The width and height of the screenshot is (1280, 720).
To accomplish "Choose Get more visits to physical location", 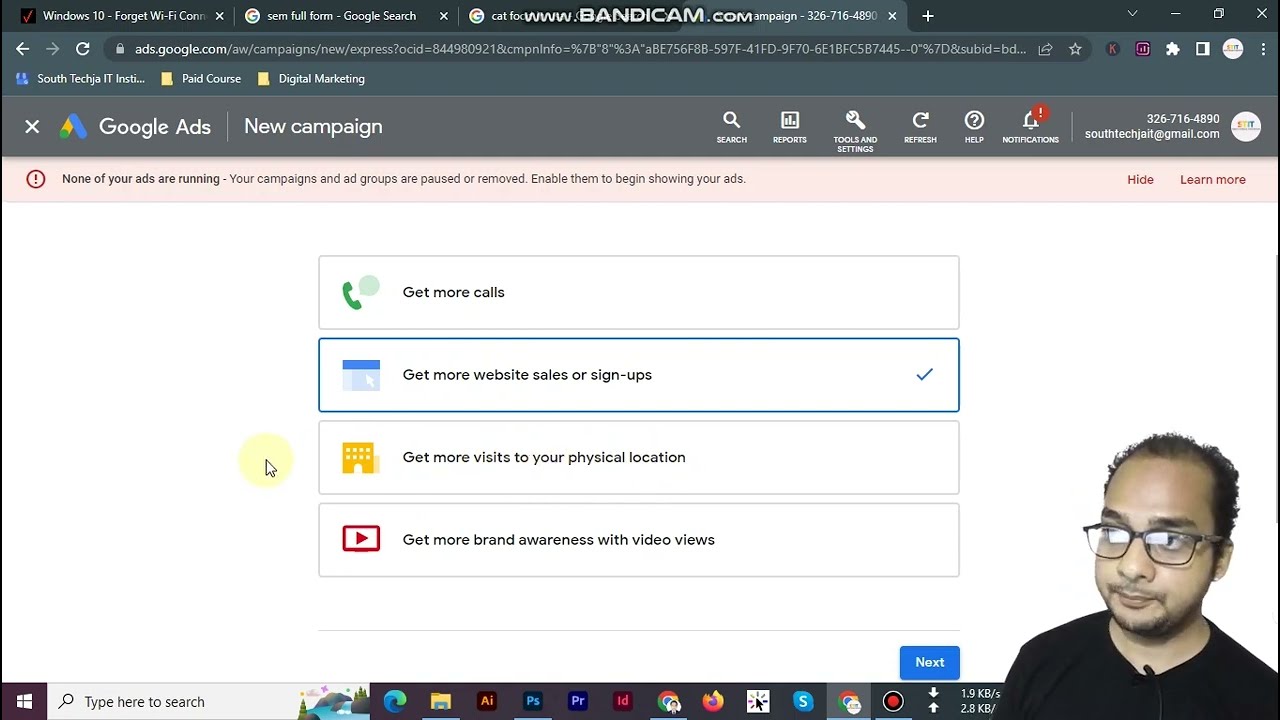I will 638,458.
